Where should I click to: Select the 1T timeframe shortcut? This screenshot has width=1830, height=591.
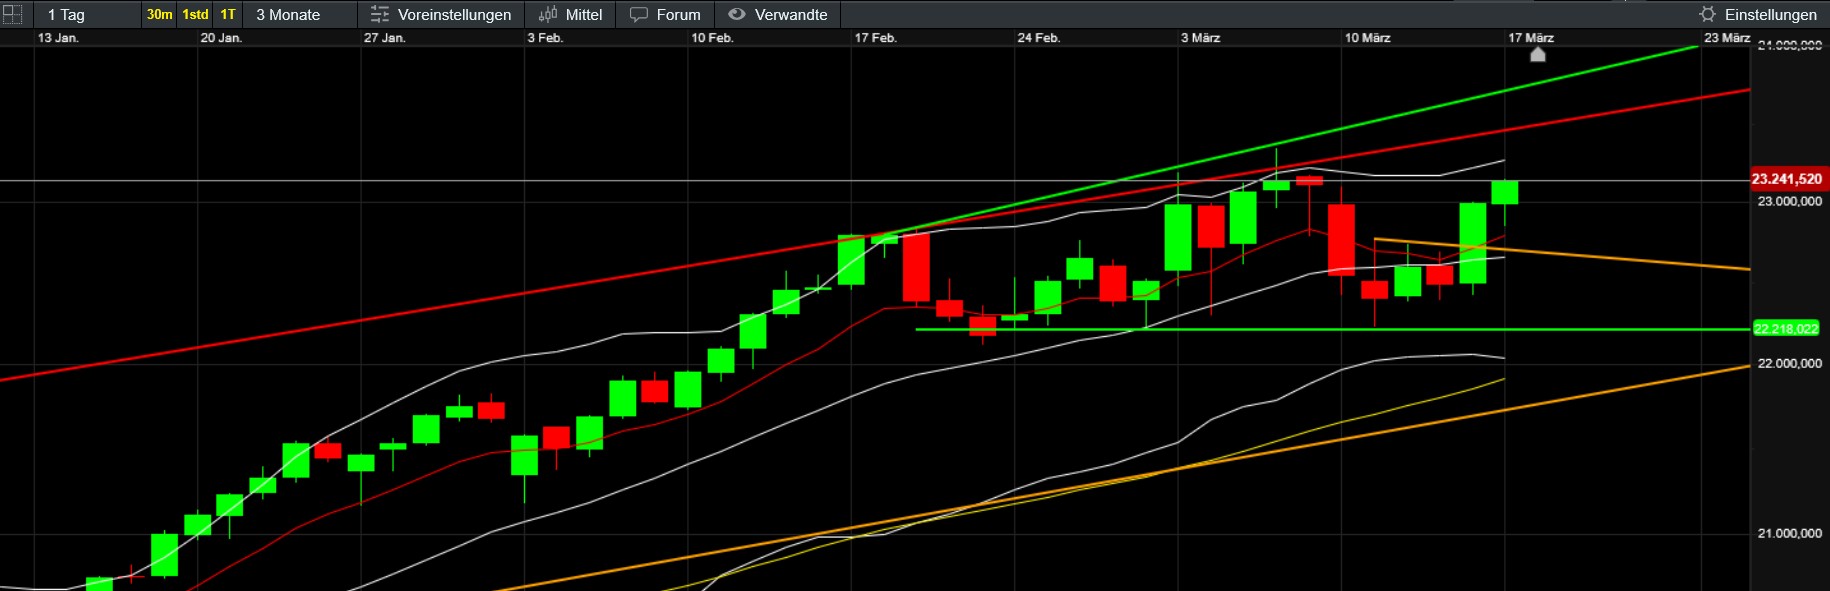point(228,14)
